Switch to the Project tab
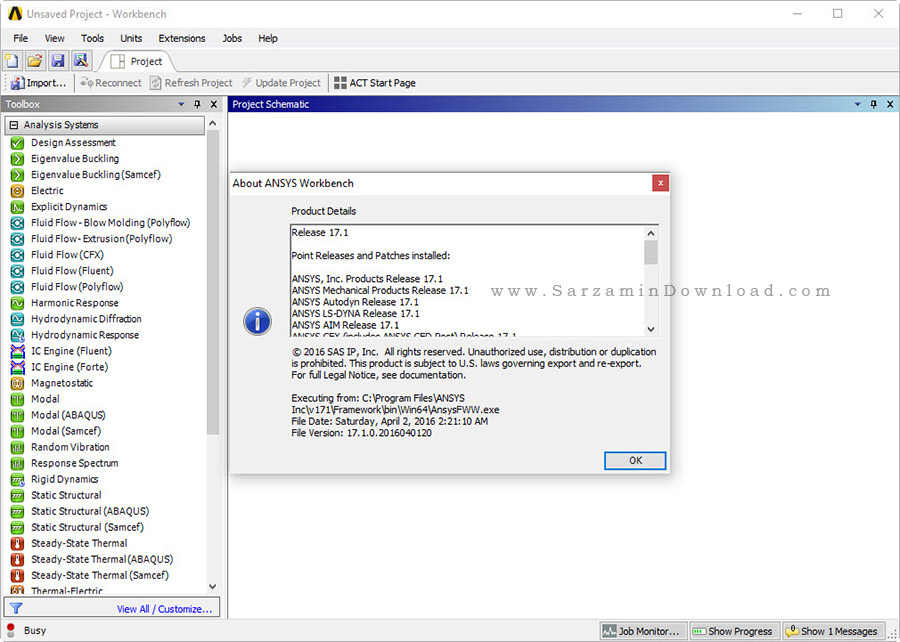Screen dimensions: 900x642 tap(137, 61)
